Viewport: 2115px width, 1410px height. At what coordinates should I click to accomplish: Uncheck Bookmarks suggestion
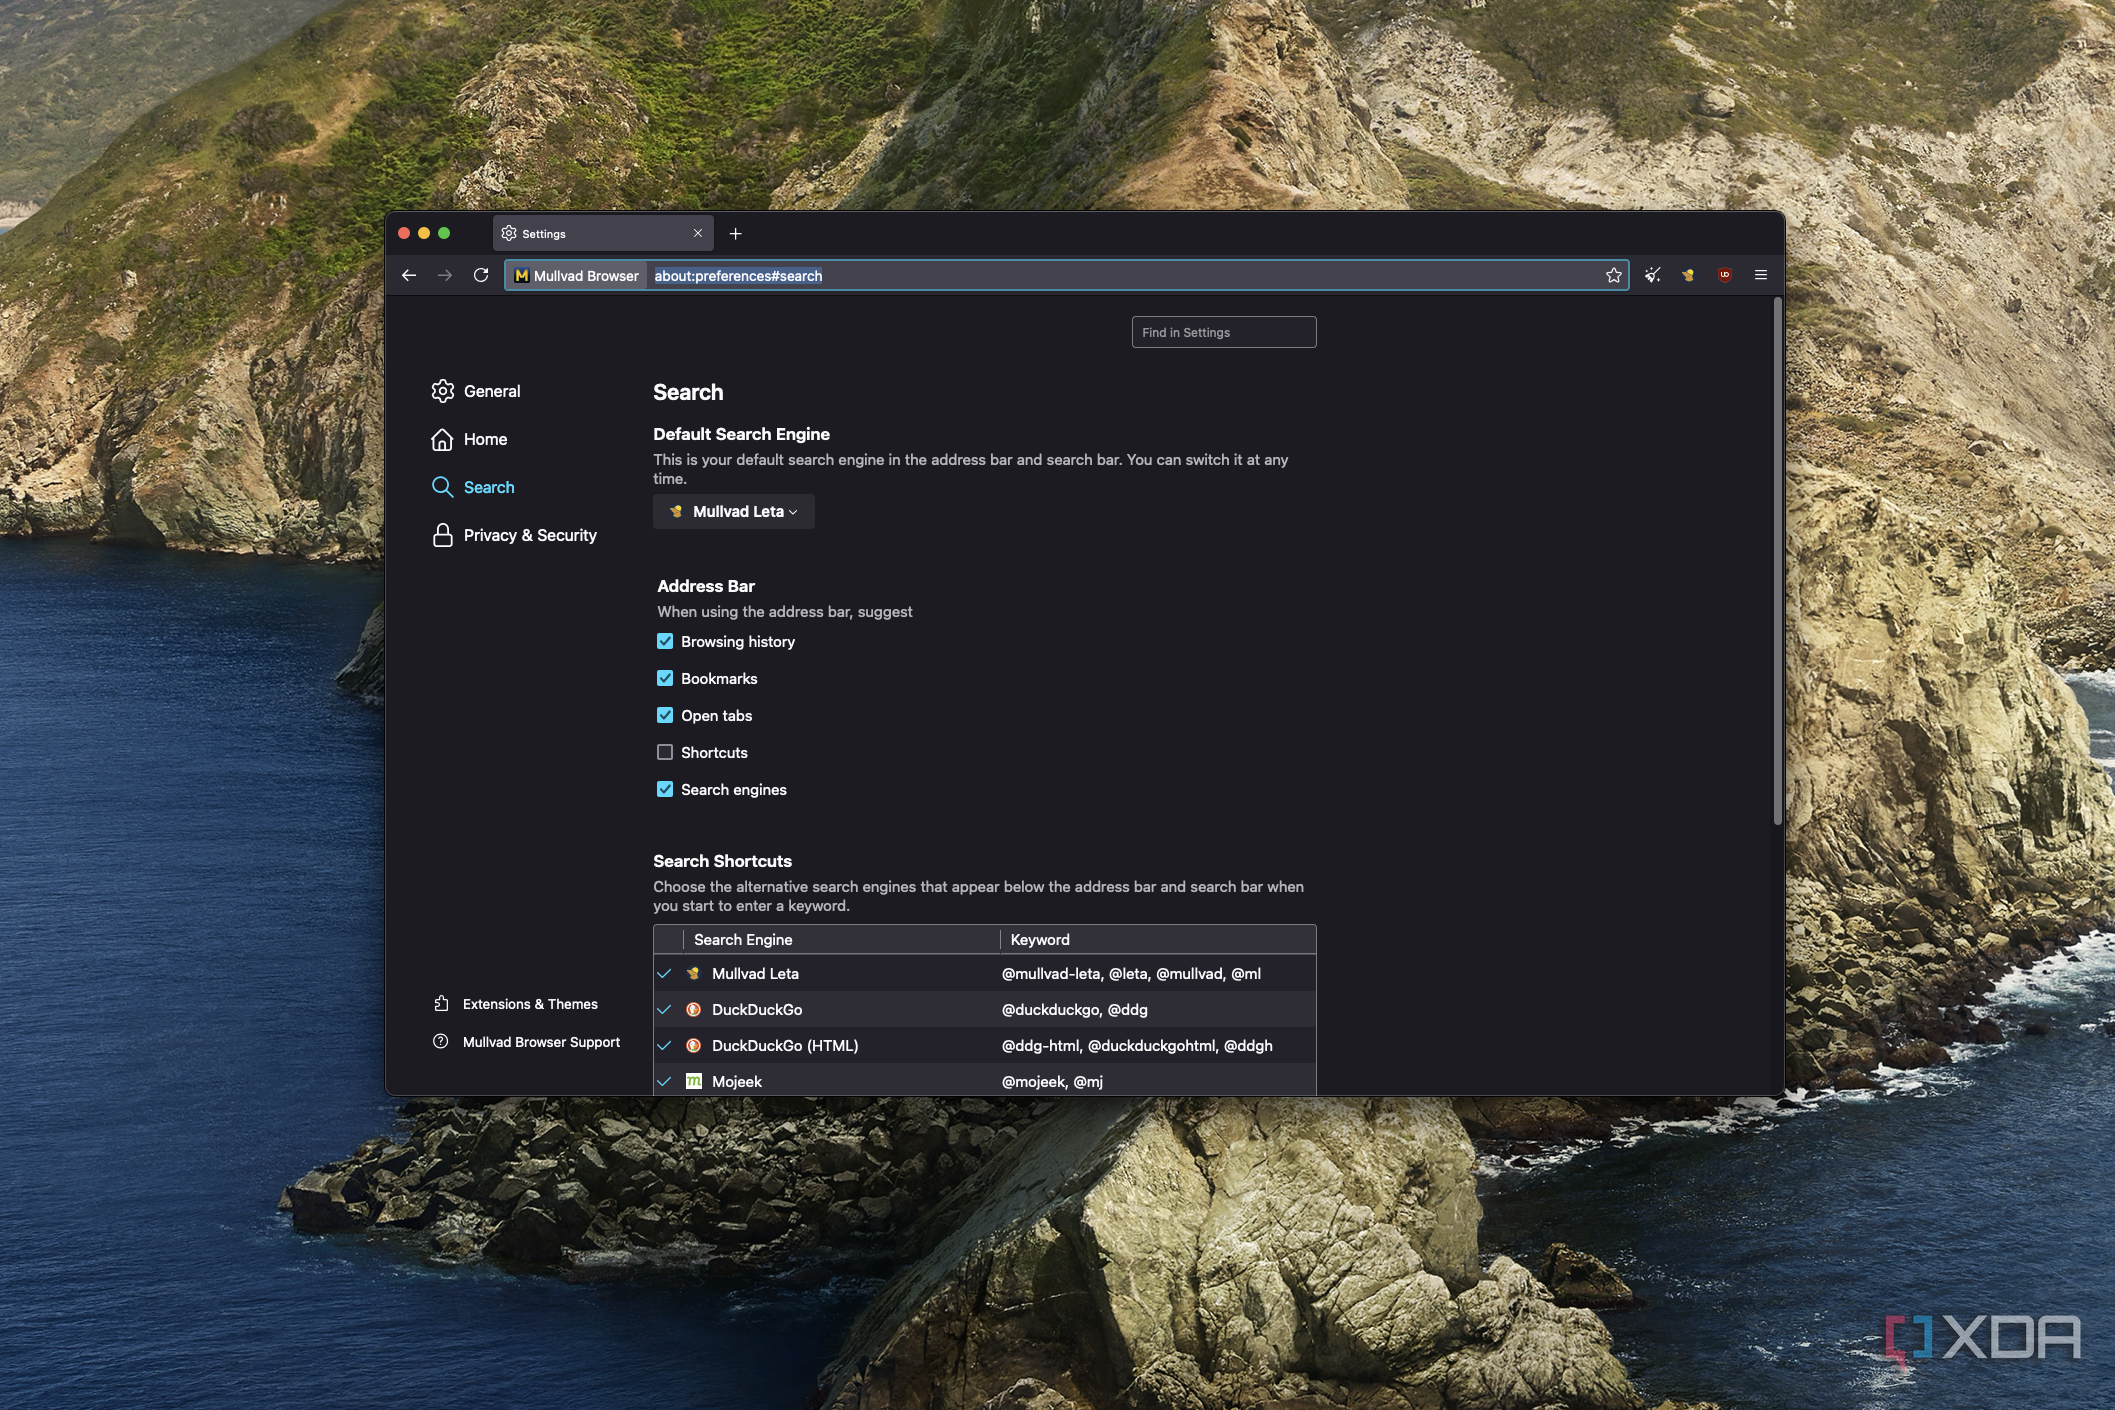tap(665, 678)
